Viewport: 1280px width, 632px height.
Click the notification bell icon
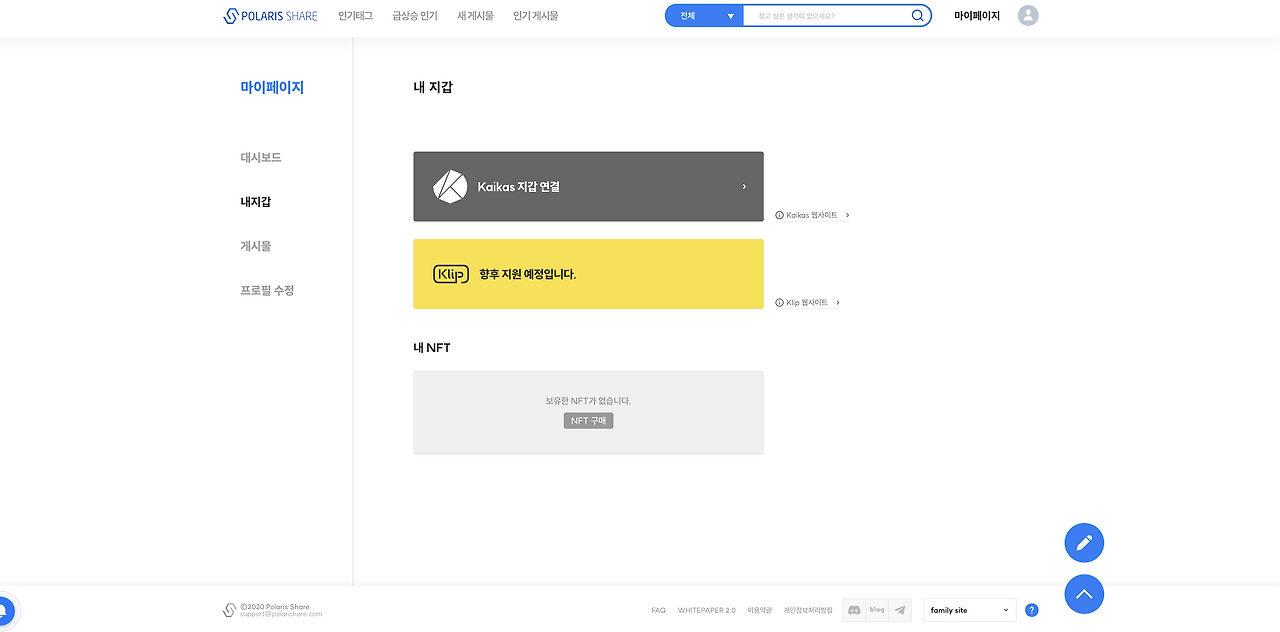[x=4, y=609]
